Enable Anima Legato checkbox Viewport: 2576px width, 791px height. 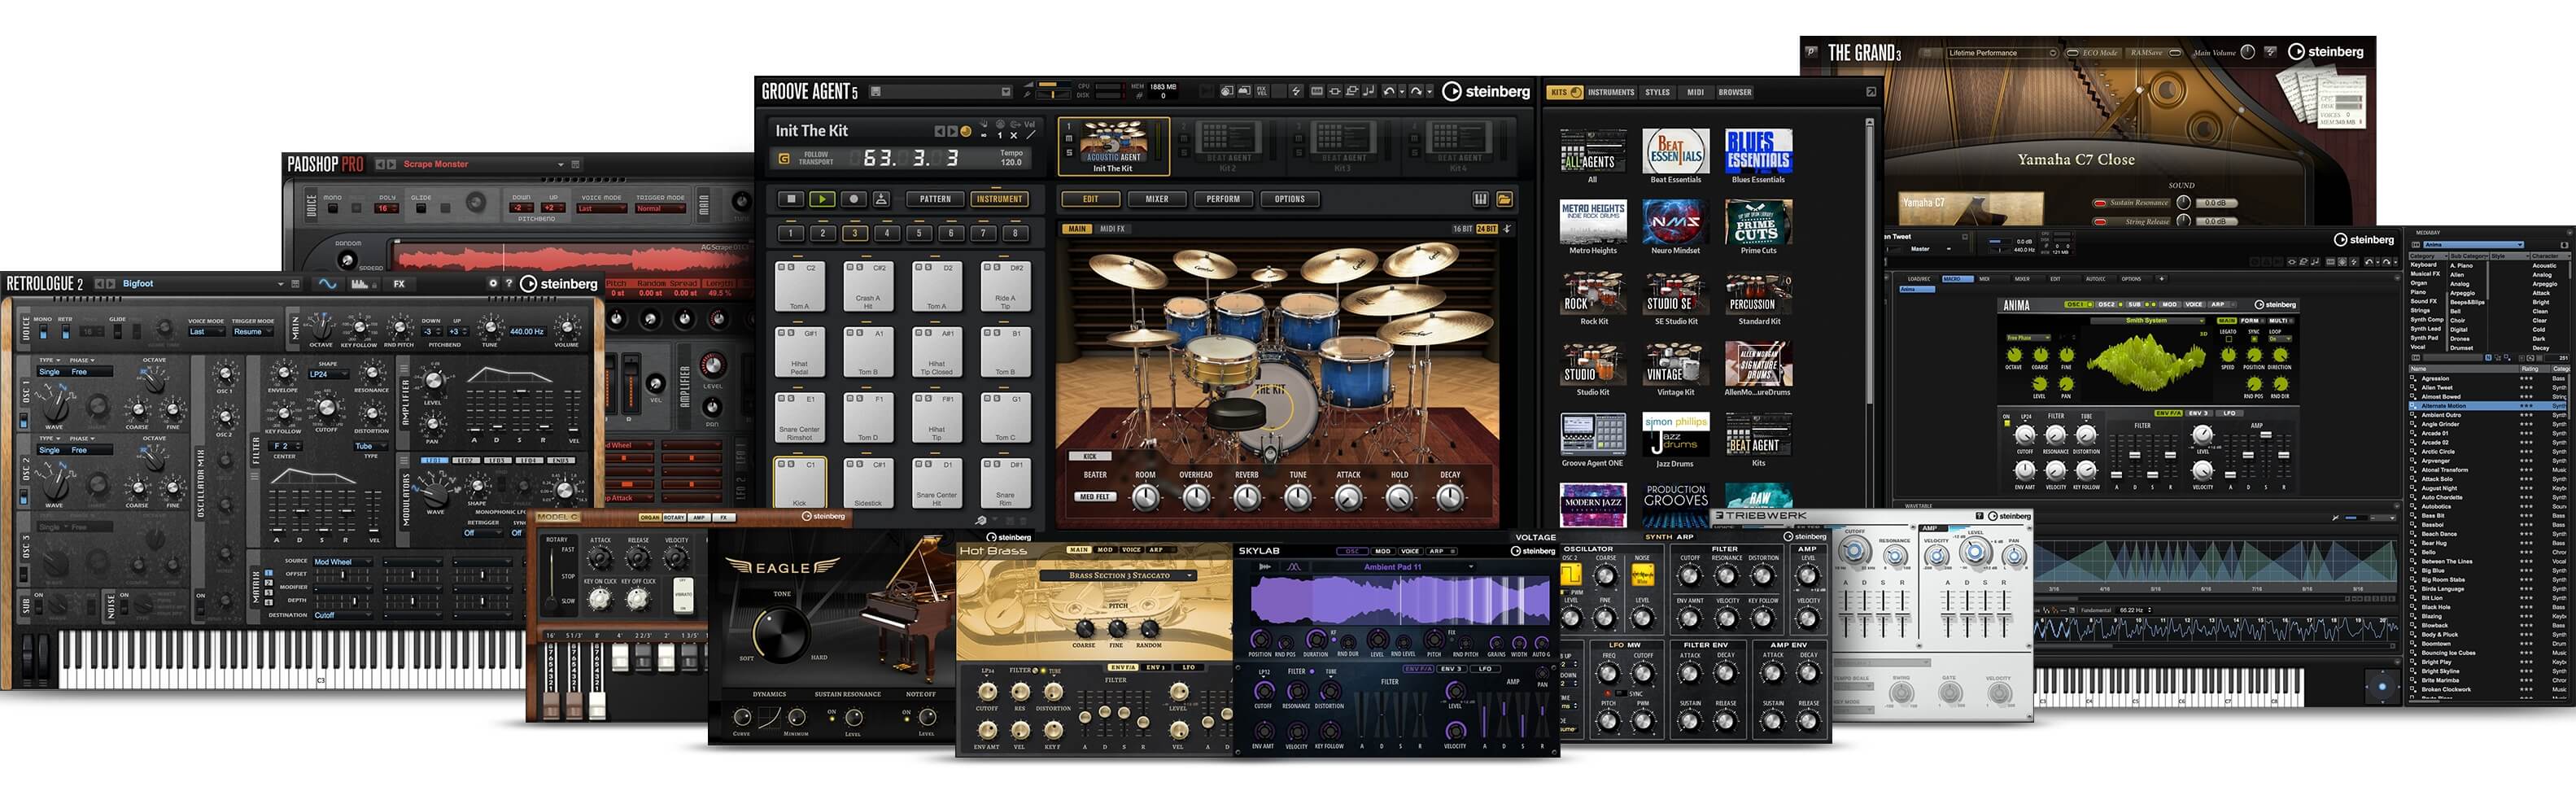click(2228, 340)
